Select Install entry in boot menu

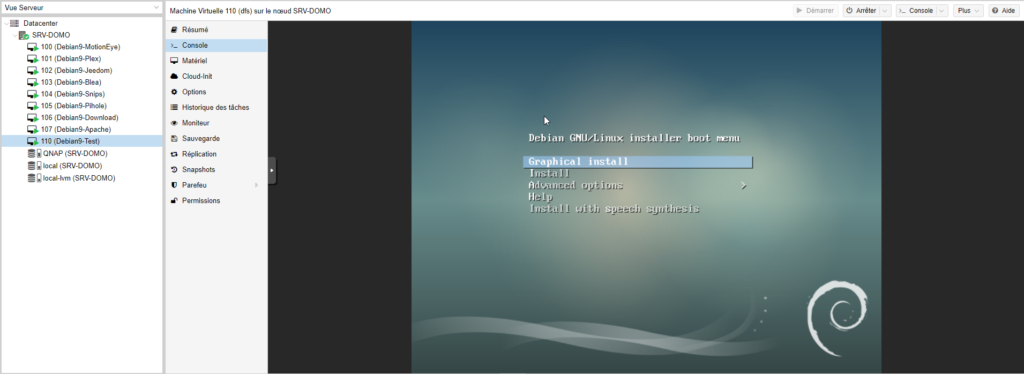549,174
